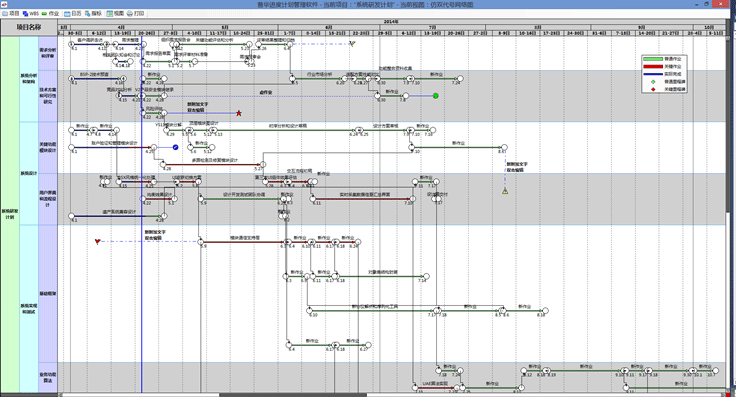The height and width of the screenshot is (397, 736).
Task: Select the 基础框架 WBS row cell
Action: (48, 293)
